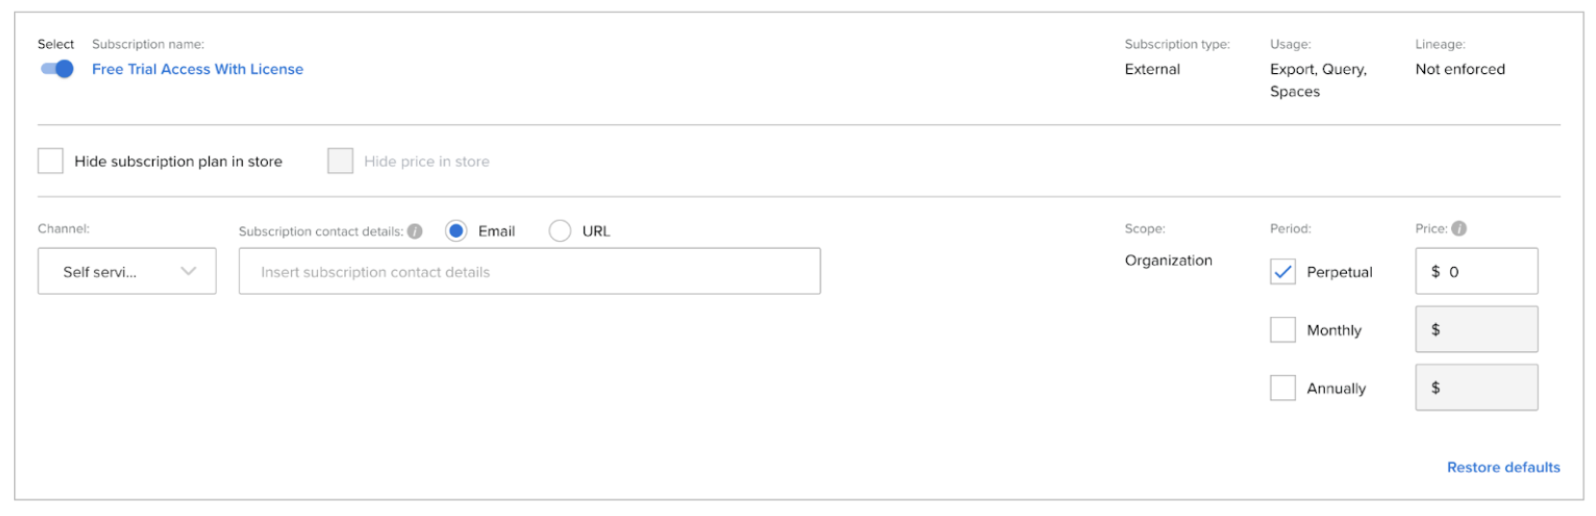Check Hide subscription plan in store

[x=51, y=161]
